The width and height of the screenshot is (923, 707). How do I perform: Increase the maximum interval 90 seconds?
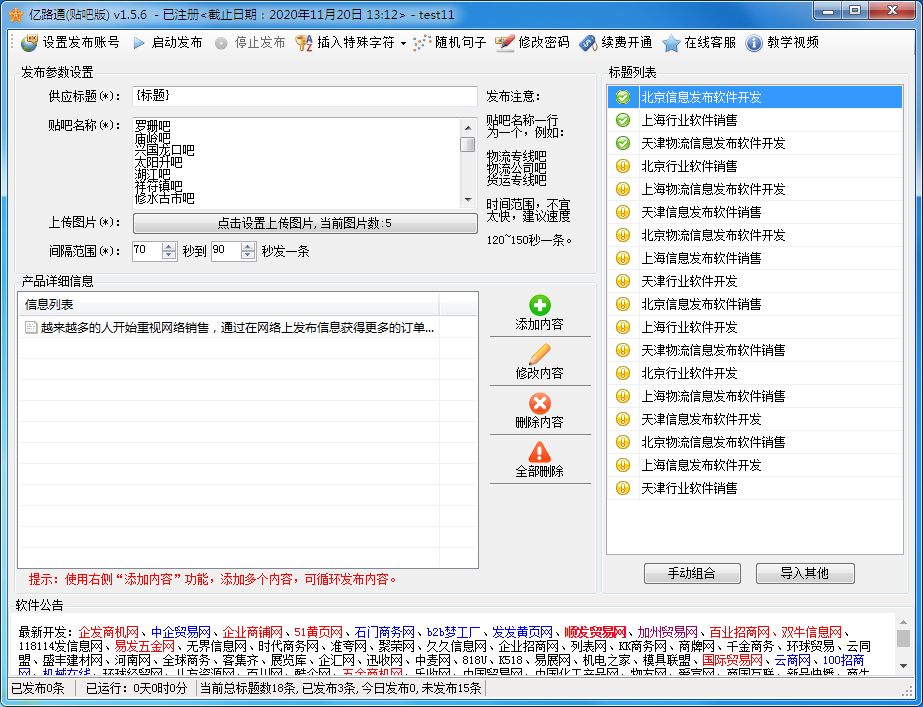click(248, 247)
